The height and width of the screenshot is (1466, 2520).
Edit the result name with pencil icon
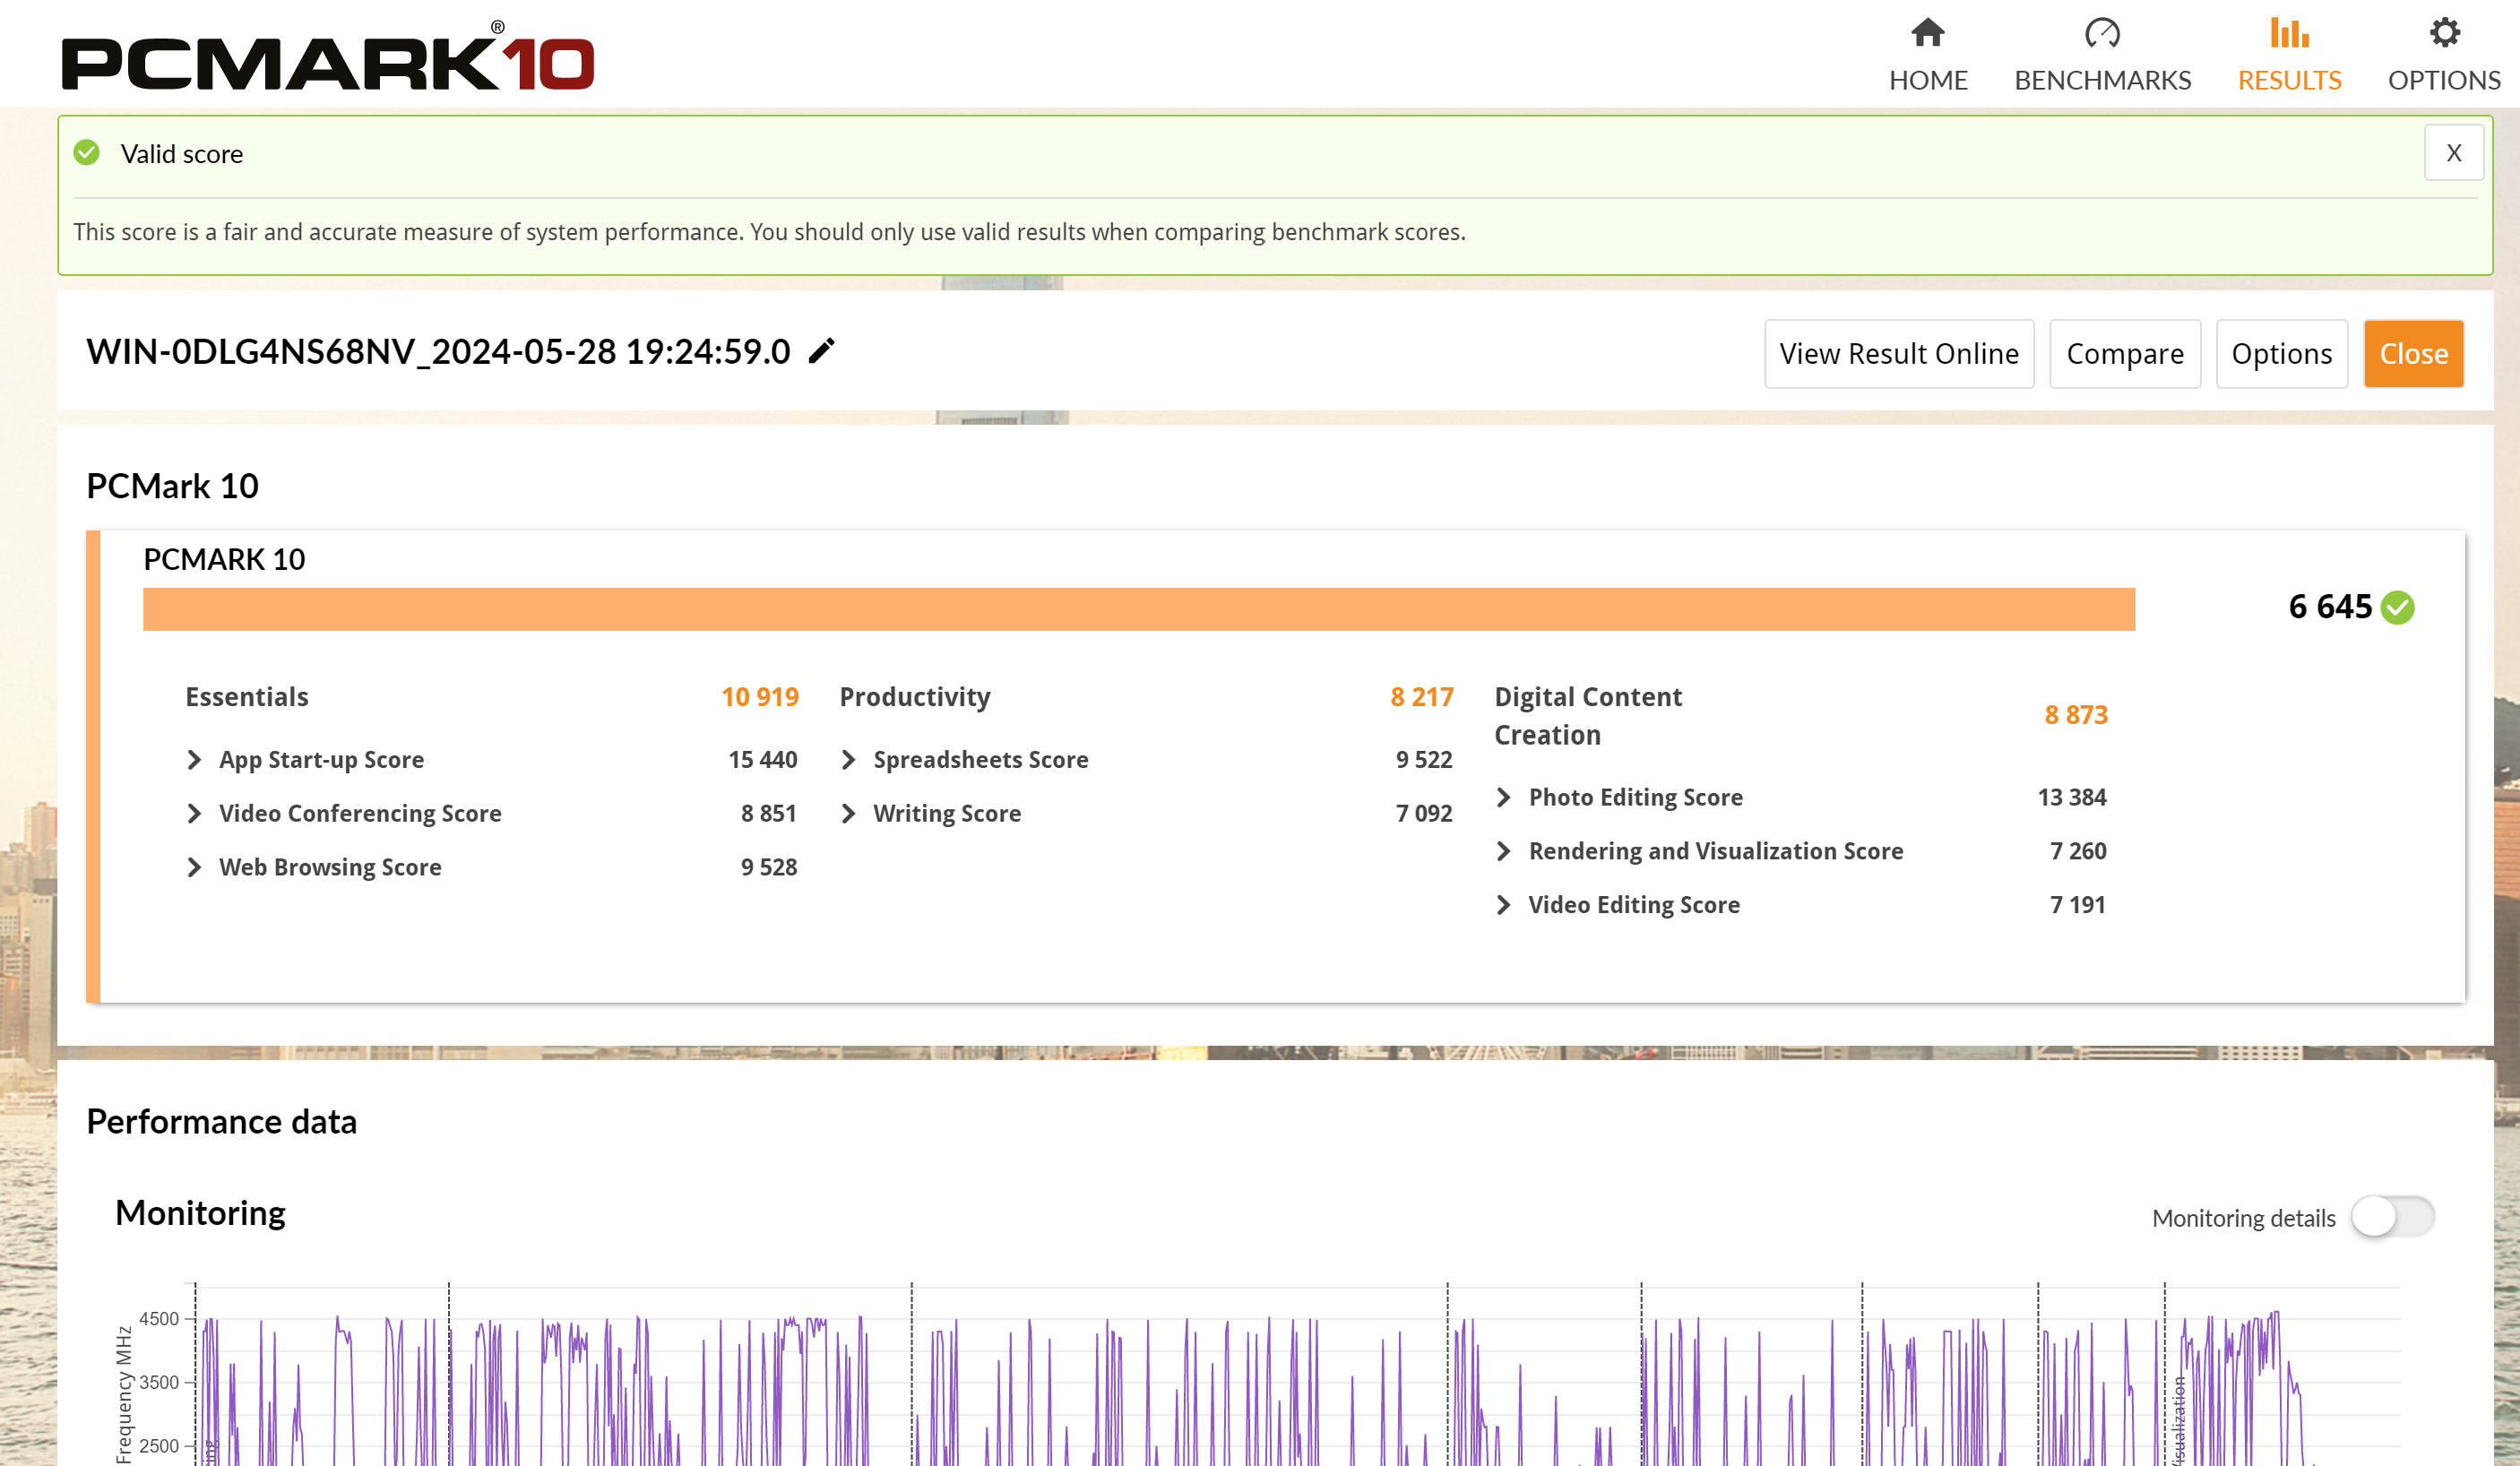point(821,352)
